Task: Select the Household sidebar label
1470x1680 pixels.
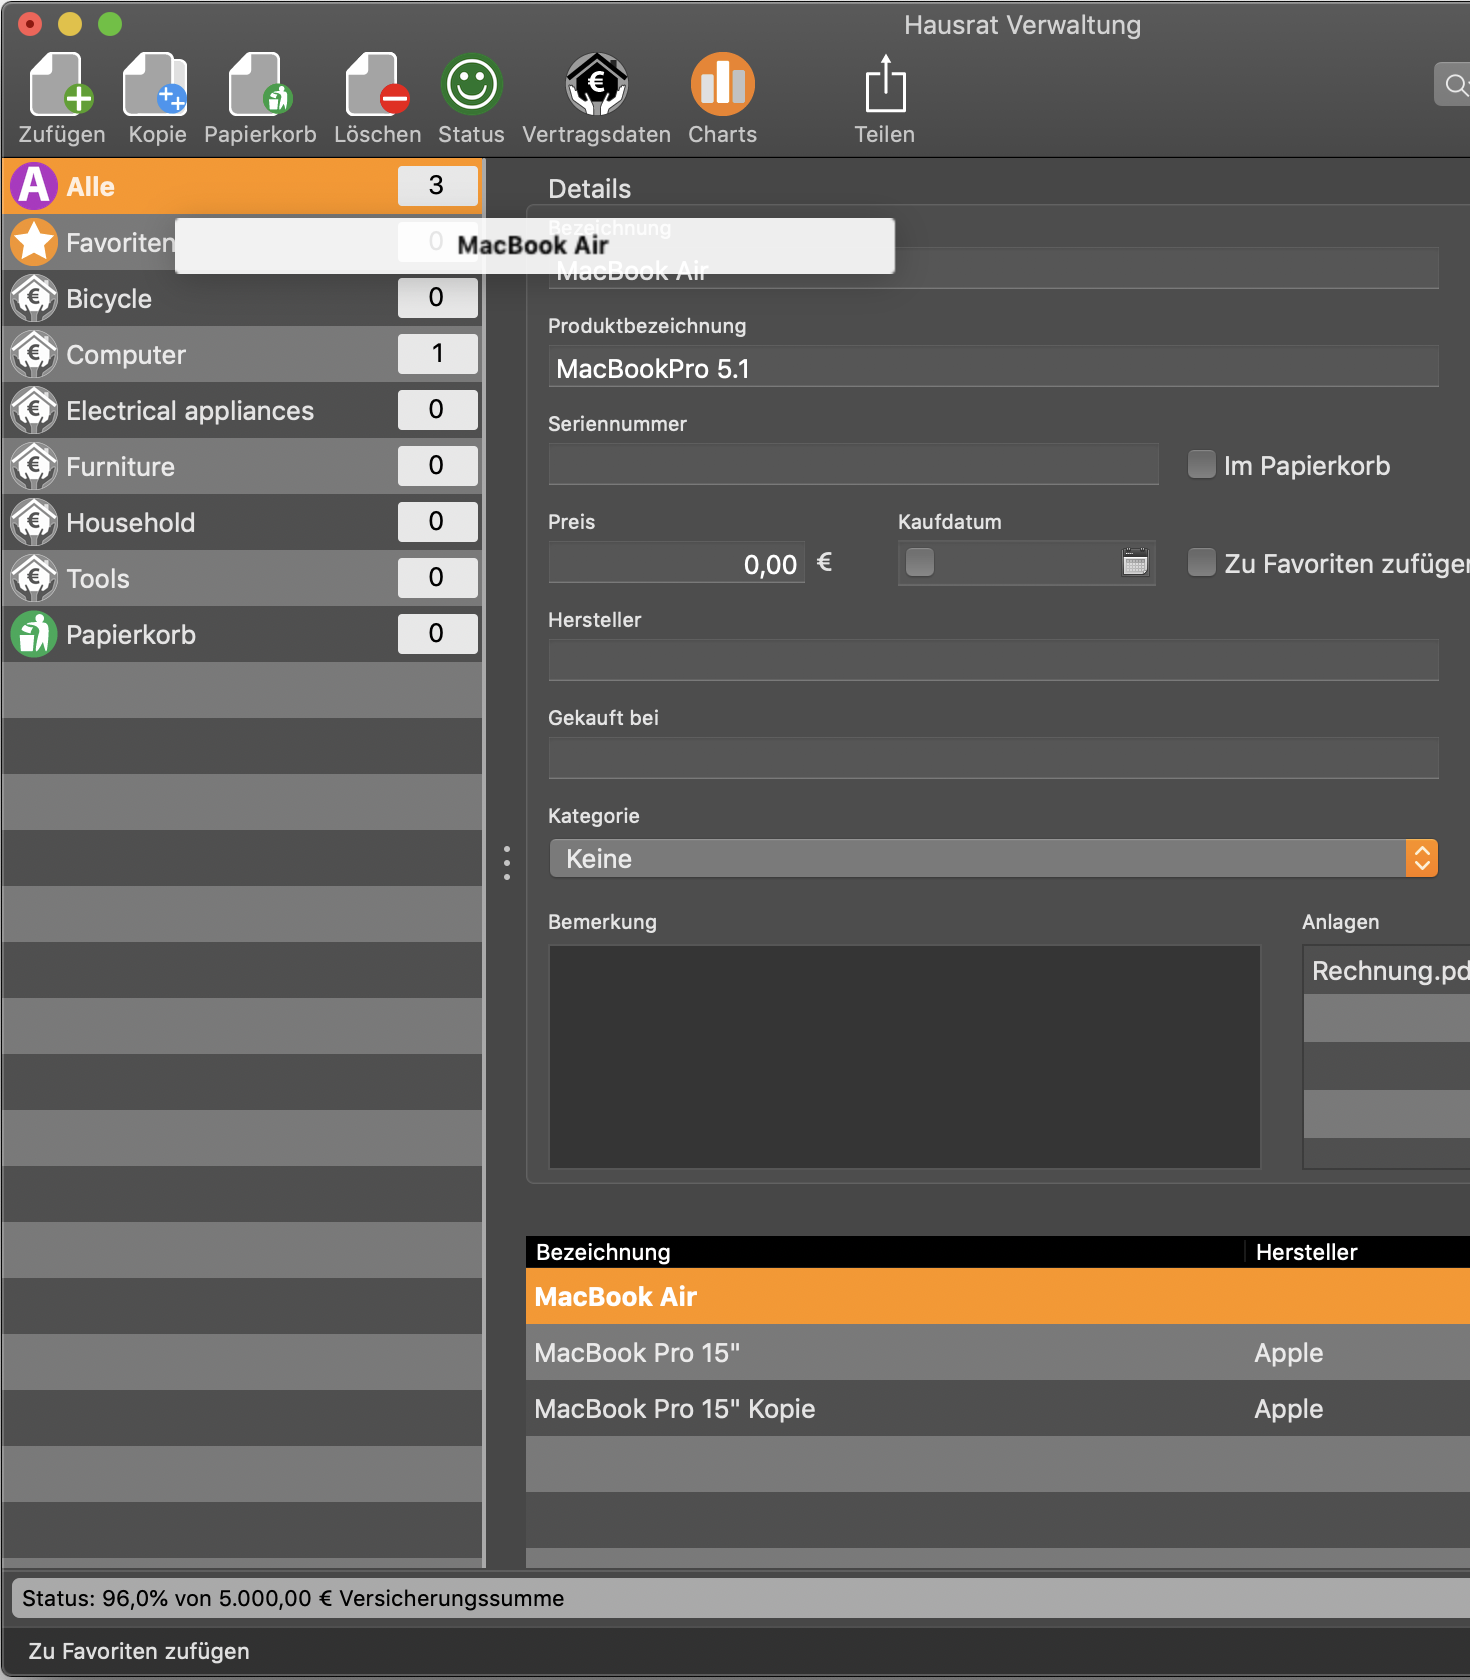Action: [x=130, y=523]
